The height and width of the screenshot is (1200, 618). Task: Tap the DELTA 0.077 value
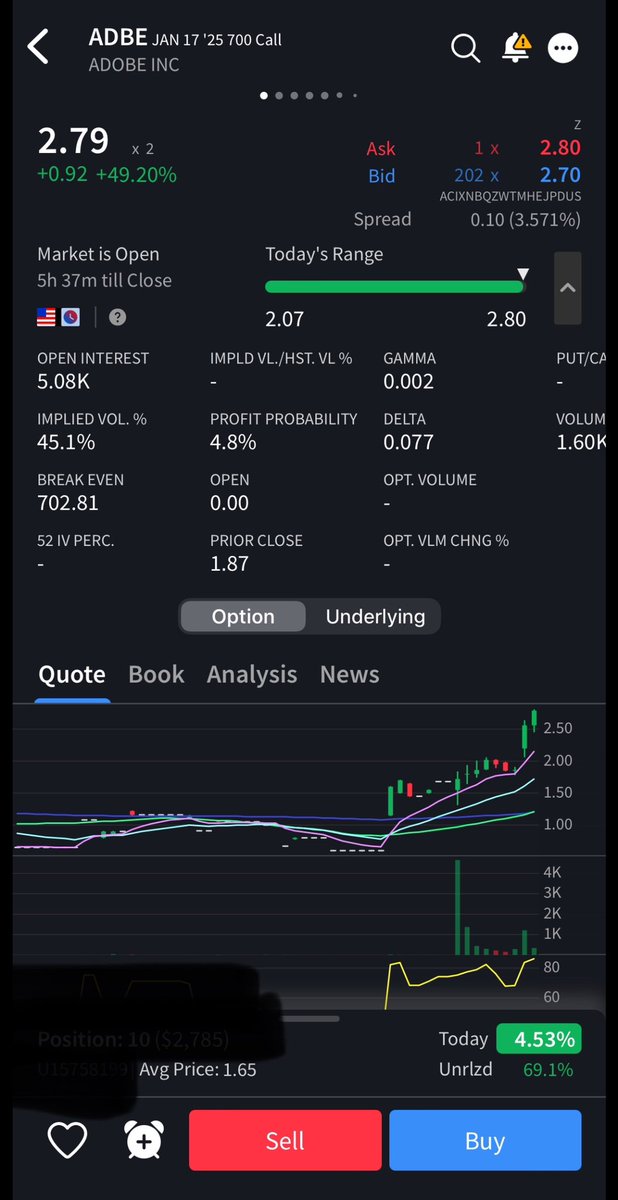click(409, 442)
